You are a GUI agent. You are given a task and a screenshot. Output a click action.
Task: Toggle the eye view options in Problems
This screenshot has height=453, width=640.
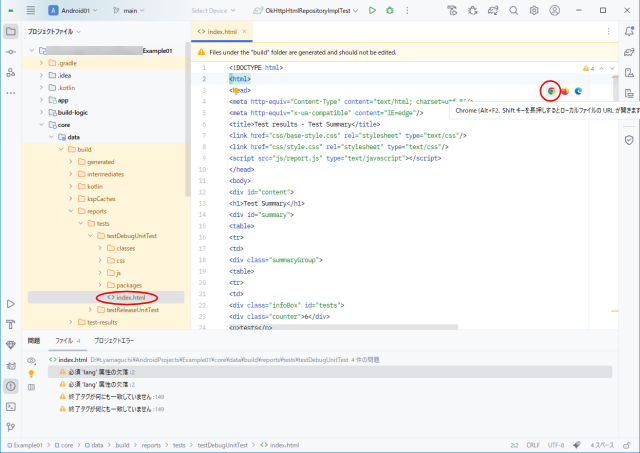[31, 359]
